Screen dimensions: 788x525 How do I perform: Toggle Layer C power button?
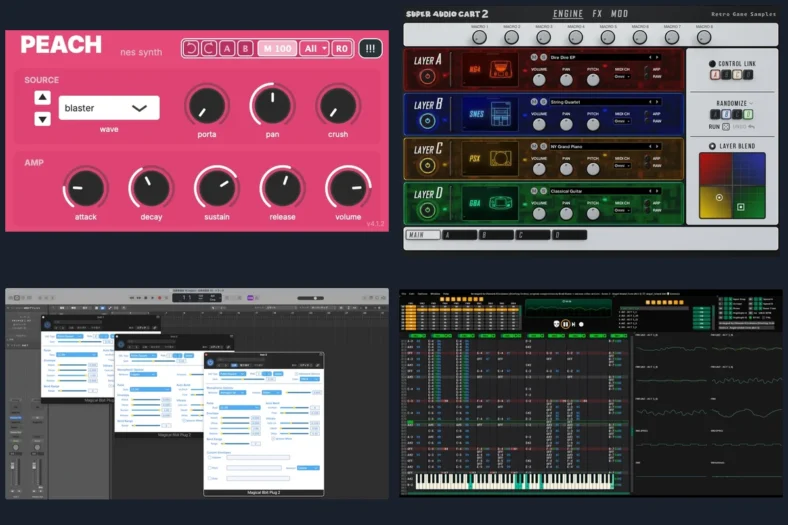tap(427, 165)
